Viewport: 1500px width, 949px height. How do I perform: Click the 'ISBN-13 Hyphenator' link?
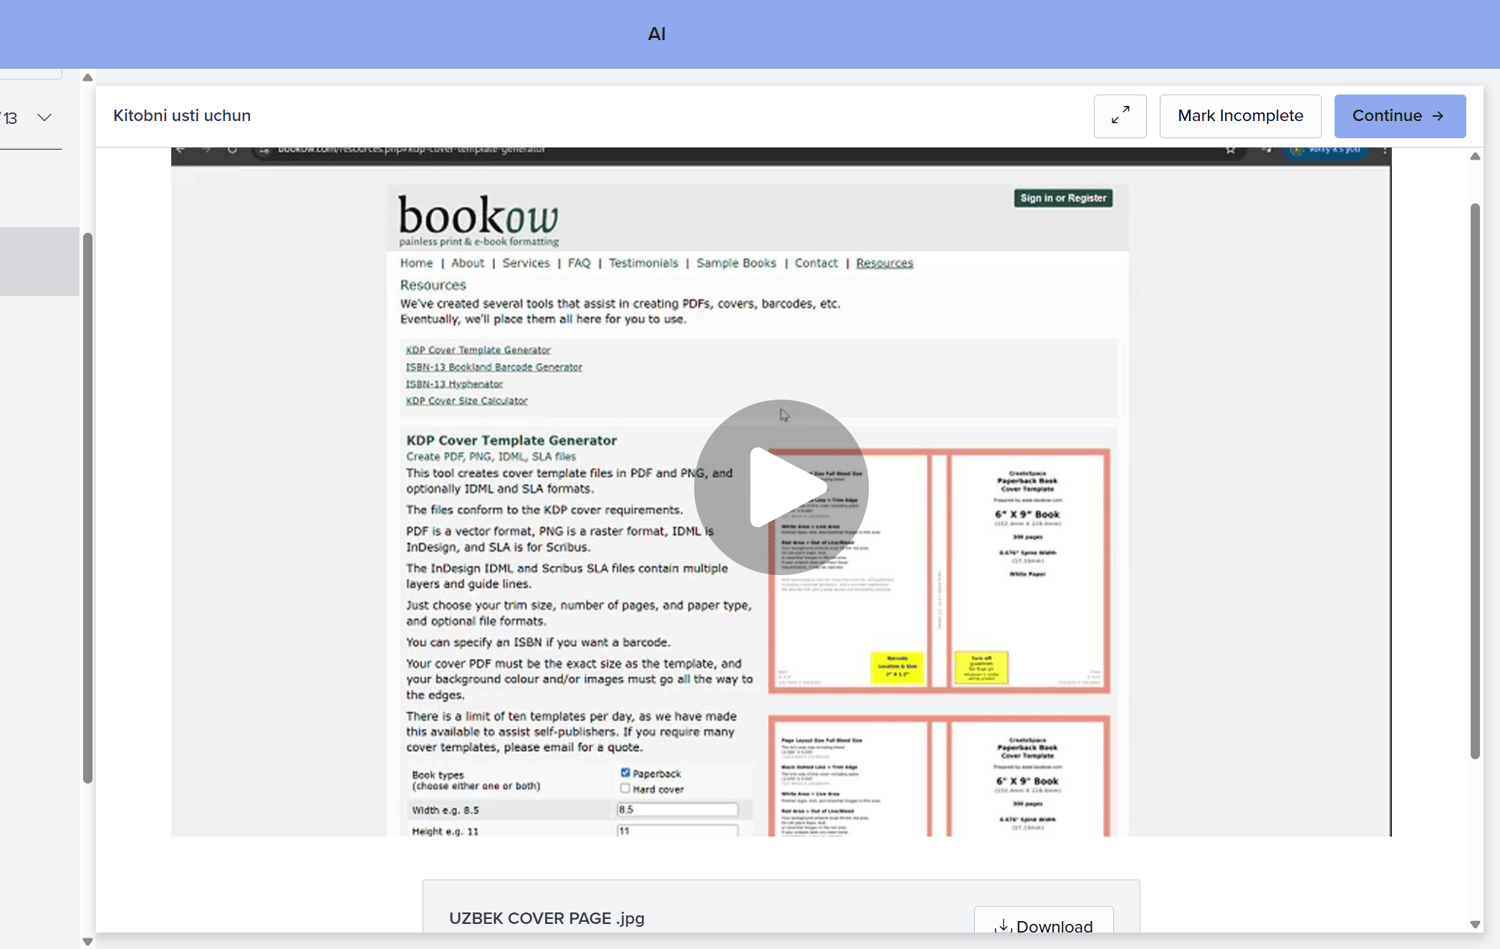click(454, 384)
